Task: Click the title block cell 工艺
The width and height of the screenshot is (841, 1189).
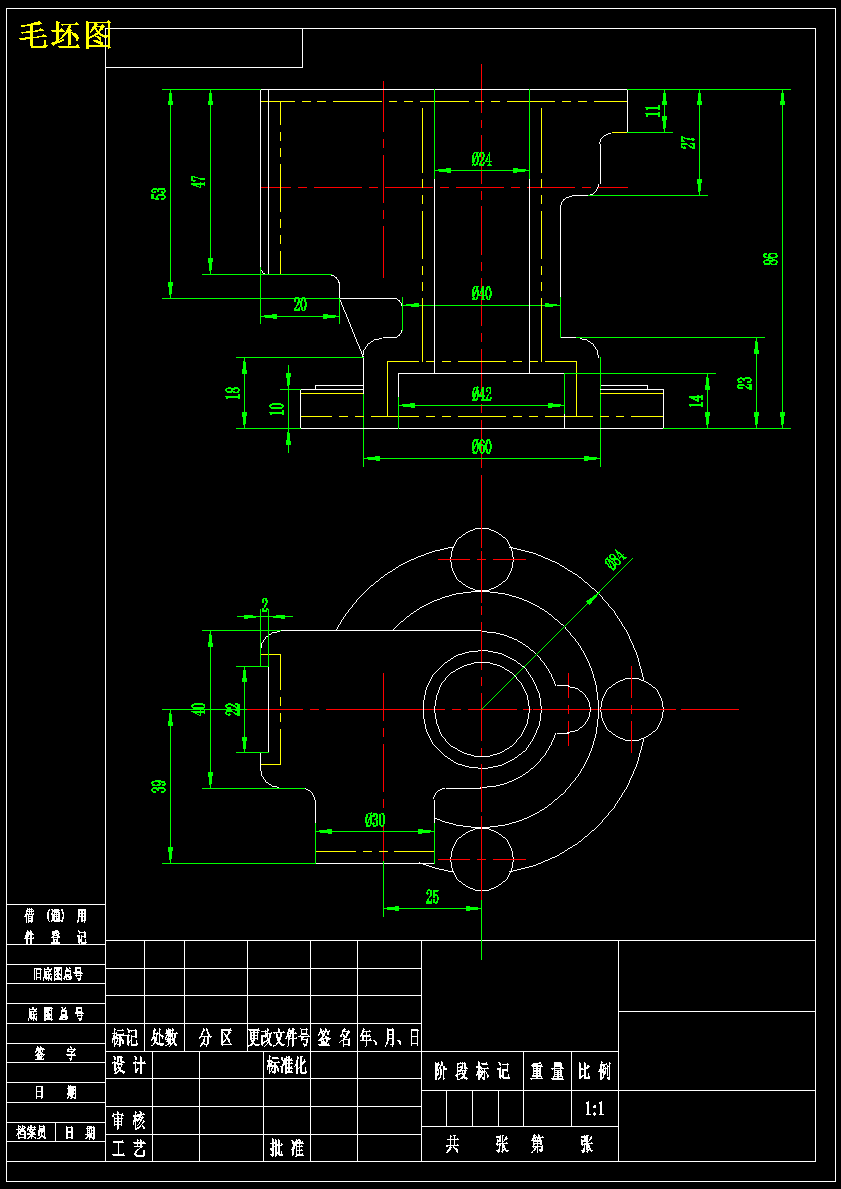Action: point(129,1148)
